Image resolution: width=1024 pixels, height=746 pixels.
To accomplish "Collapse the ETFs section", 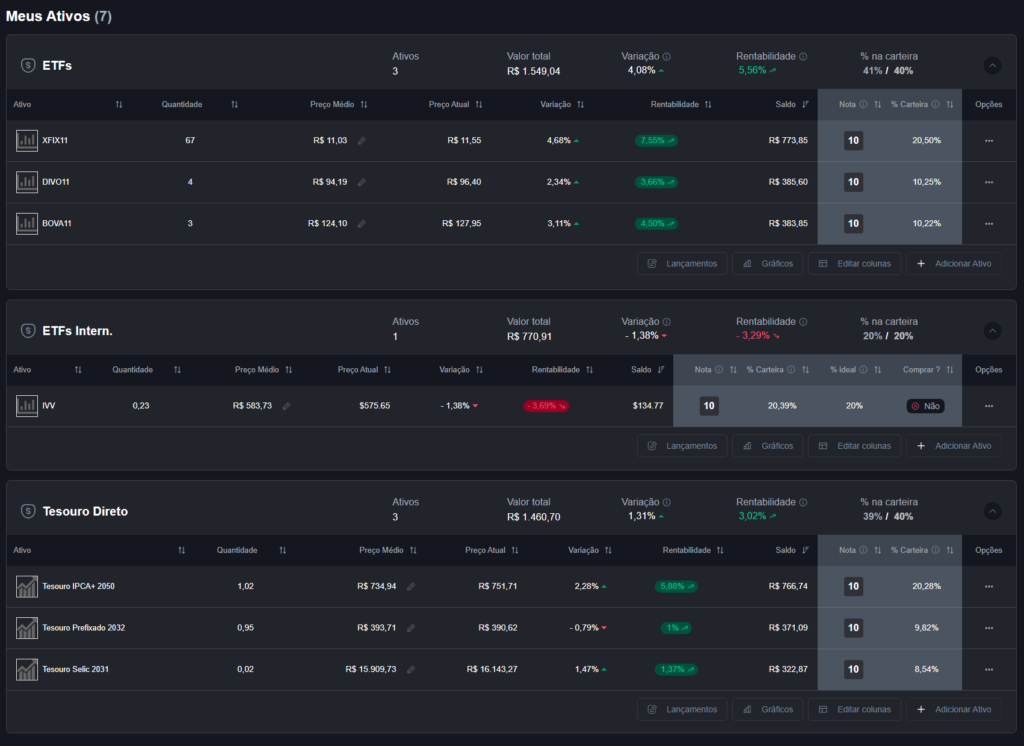I will point(993,65).
